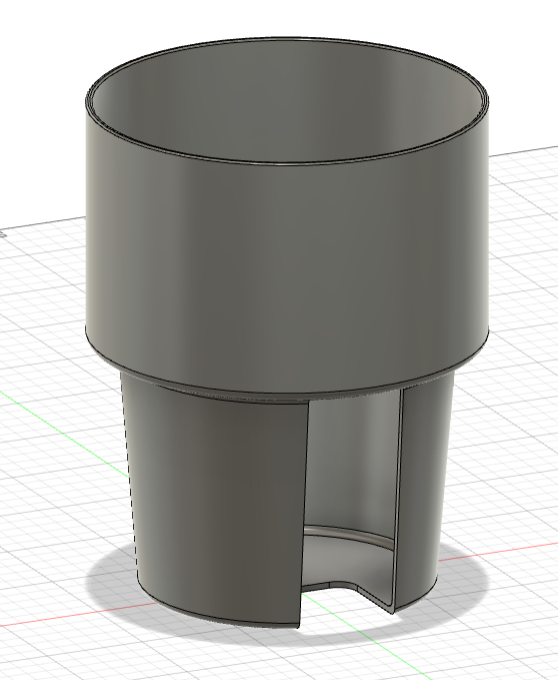Pick the right vertical edge of the slot
This screenshot has width=558, height=680.
398,499
